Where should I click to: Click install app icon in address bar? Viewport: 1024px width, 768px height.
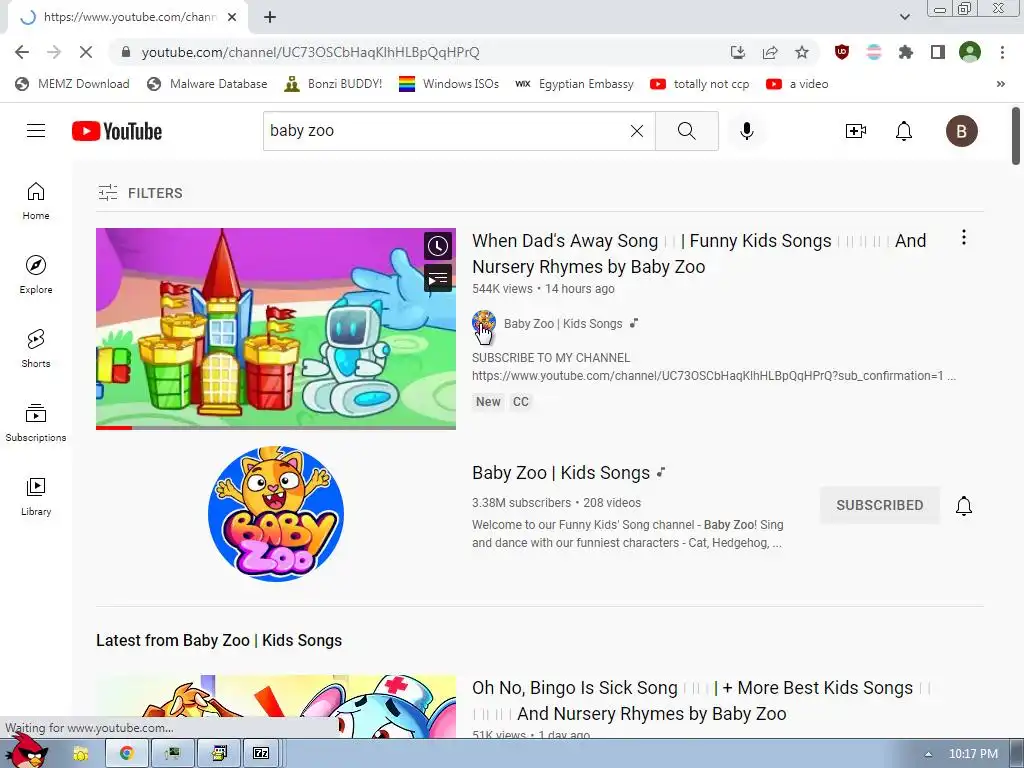coord(738,52)
